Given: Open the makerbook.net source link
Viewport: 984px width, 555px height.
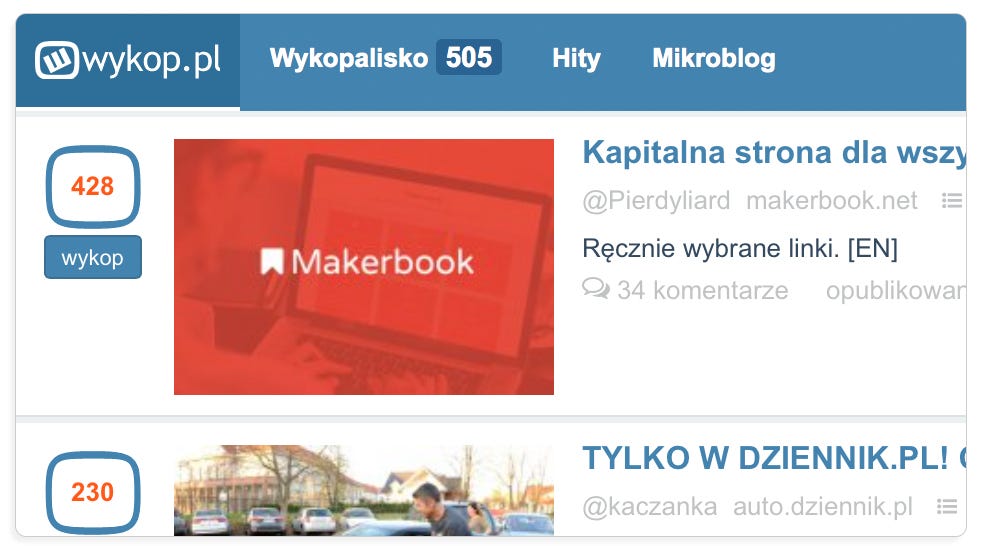Looking at the screenshot, I should coord(832,201).
